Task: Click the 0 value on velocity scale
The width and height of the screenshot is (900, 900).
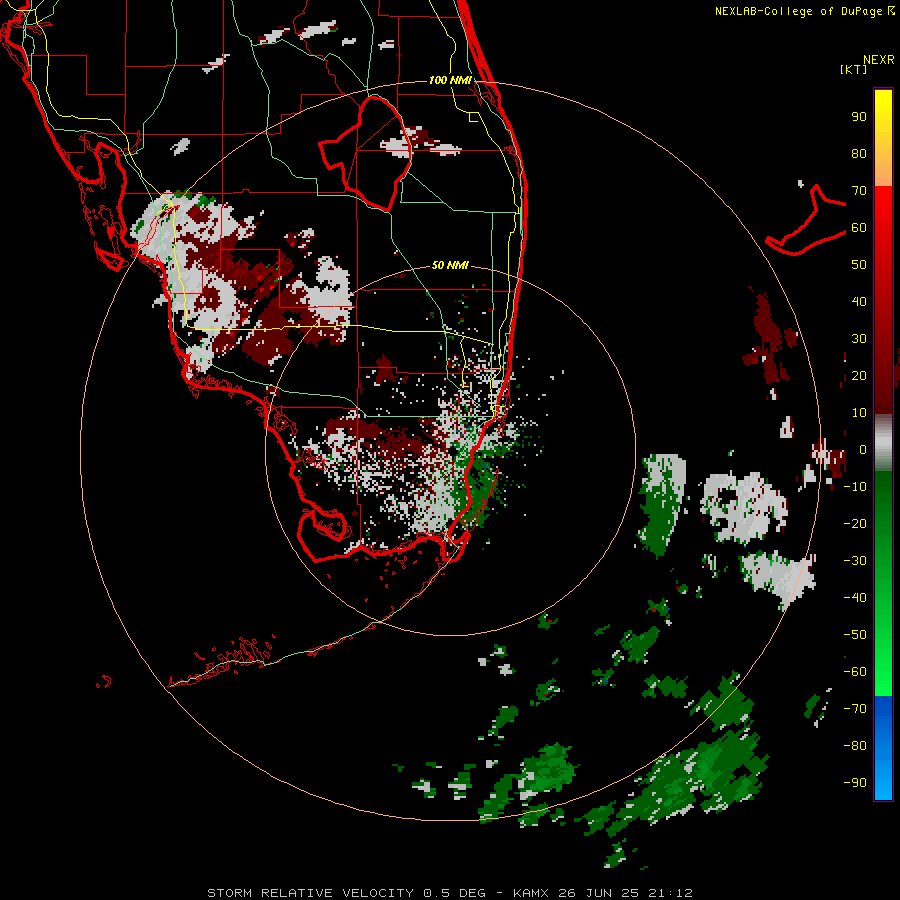Action: point(863,450)
